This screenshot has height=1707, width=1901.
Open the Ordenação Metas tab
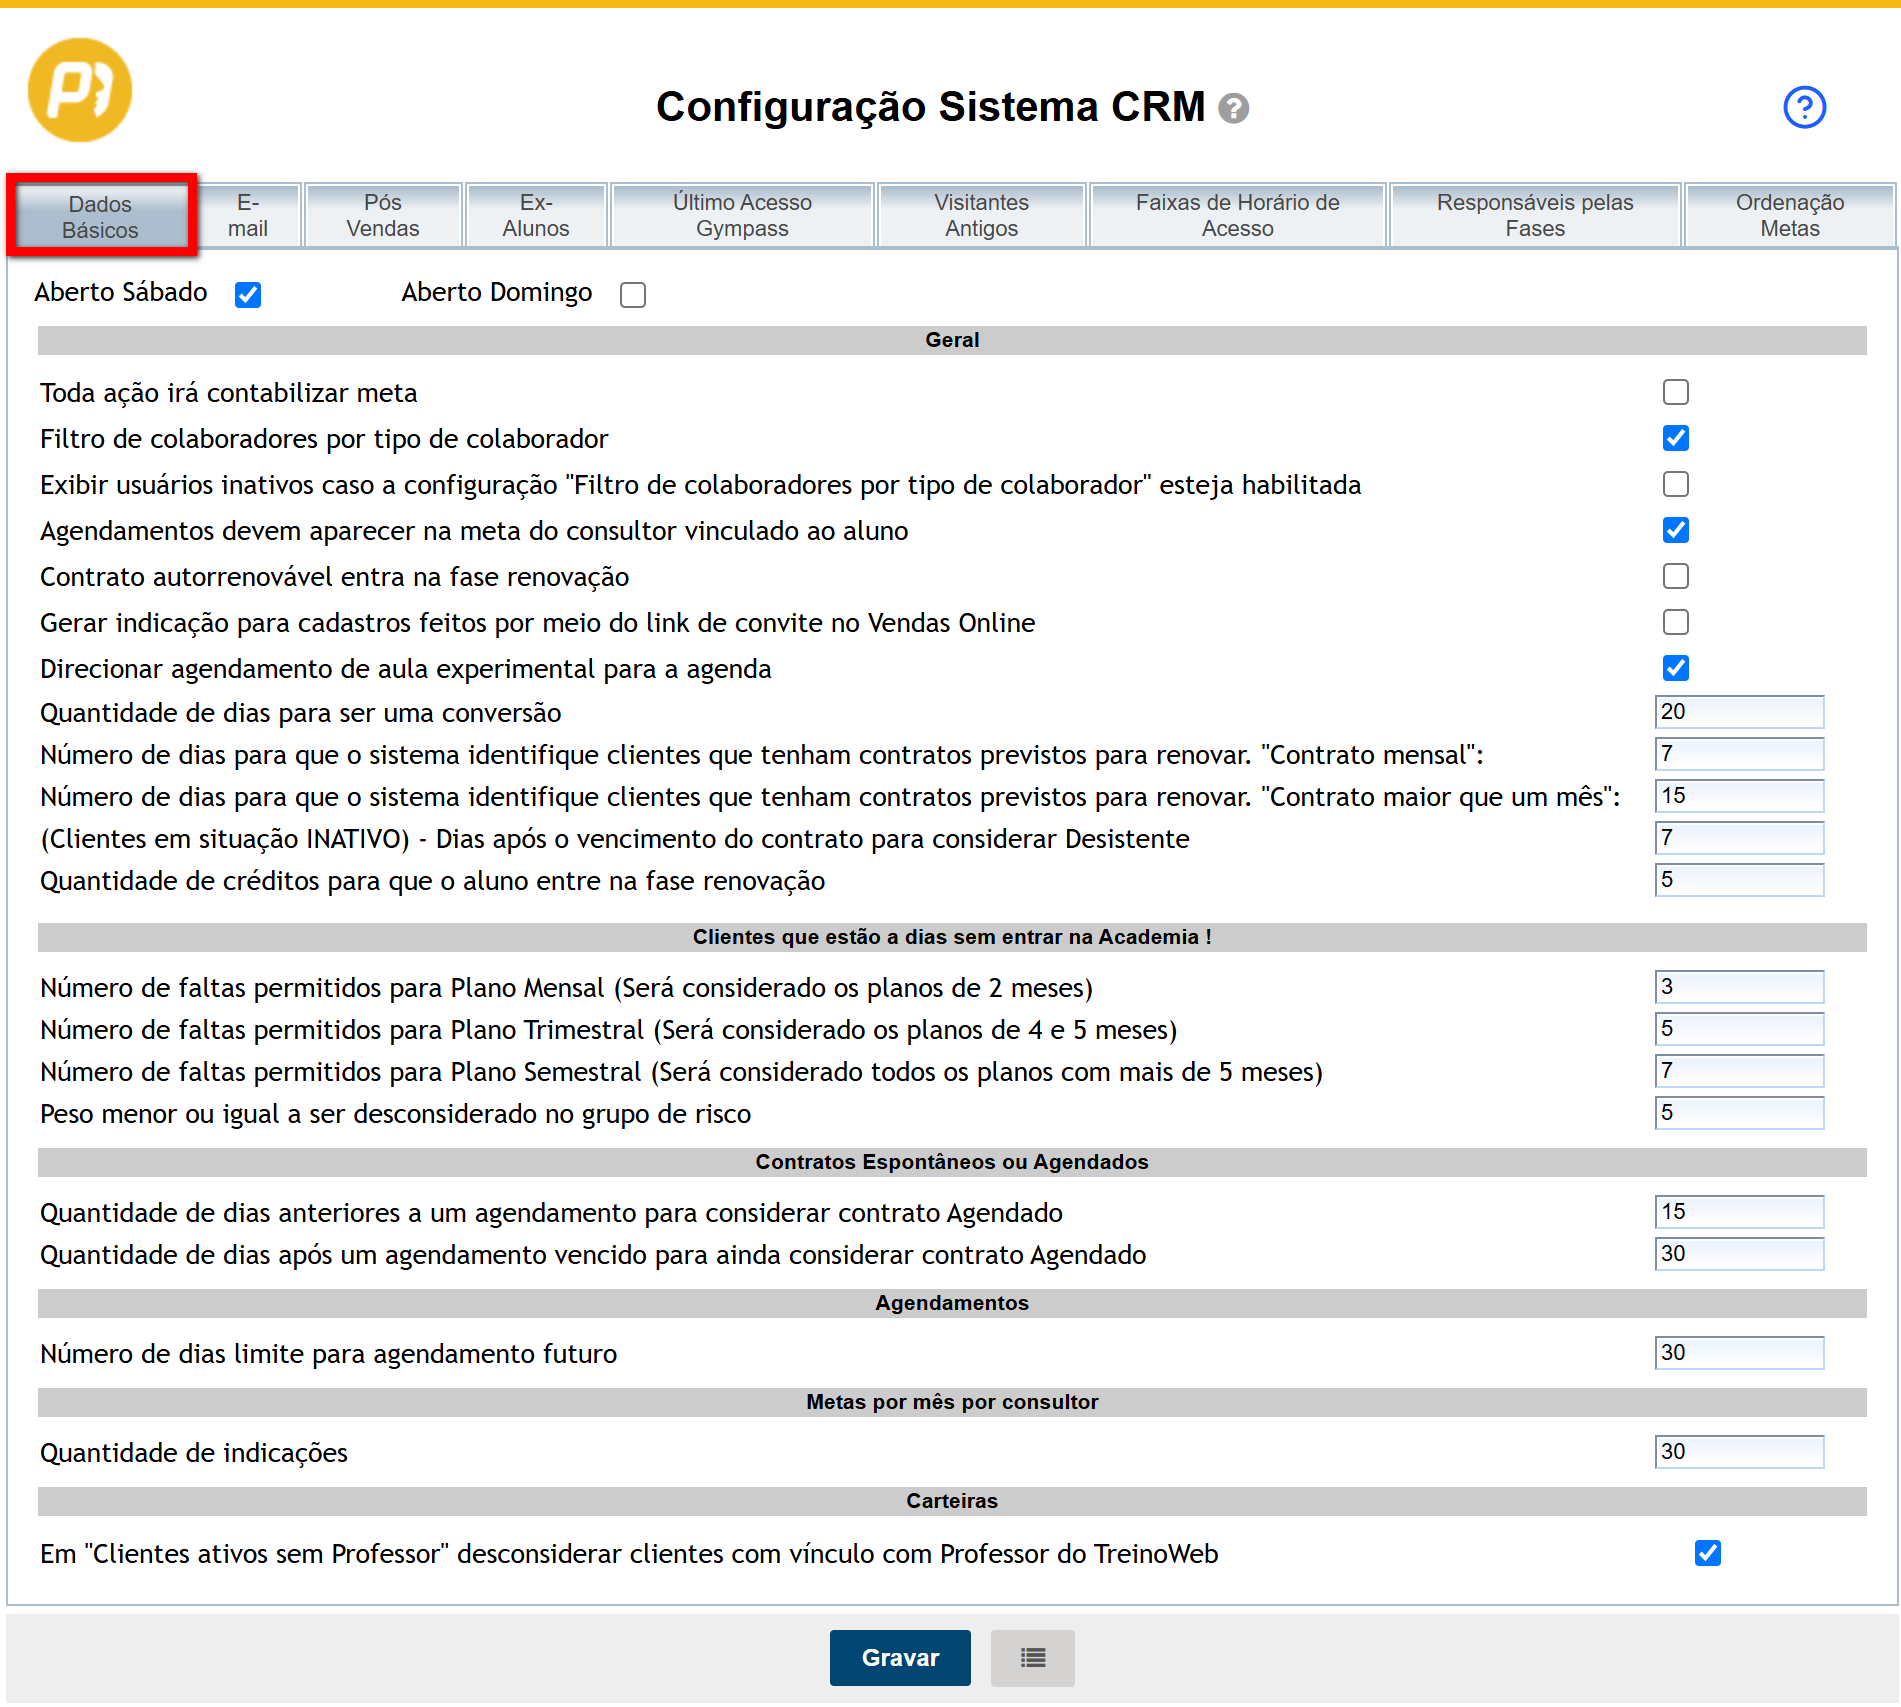[x=1789, y=215]
